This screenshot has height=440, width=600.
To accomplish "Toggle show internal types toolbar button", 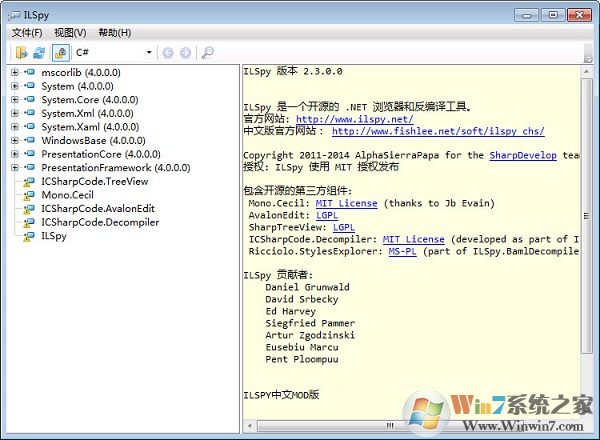I will click(x=60, y=53).
